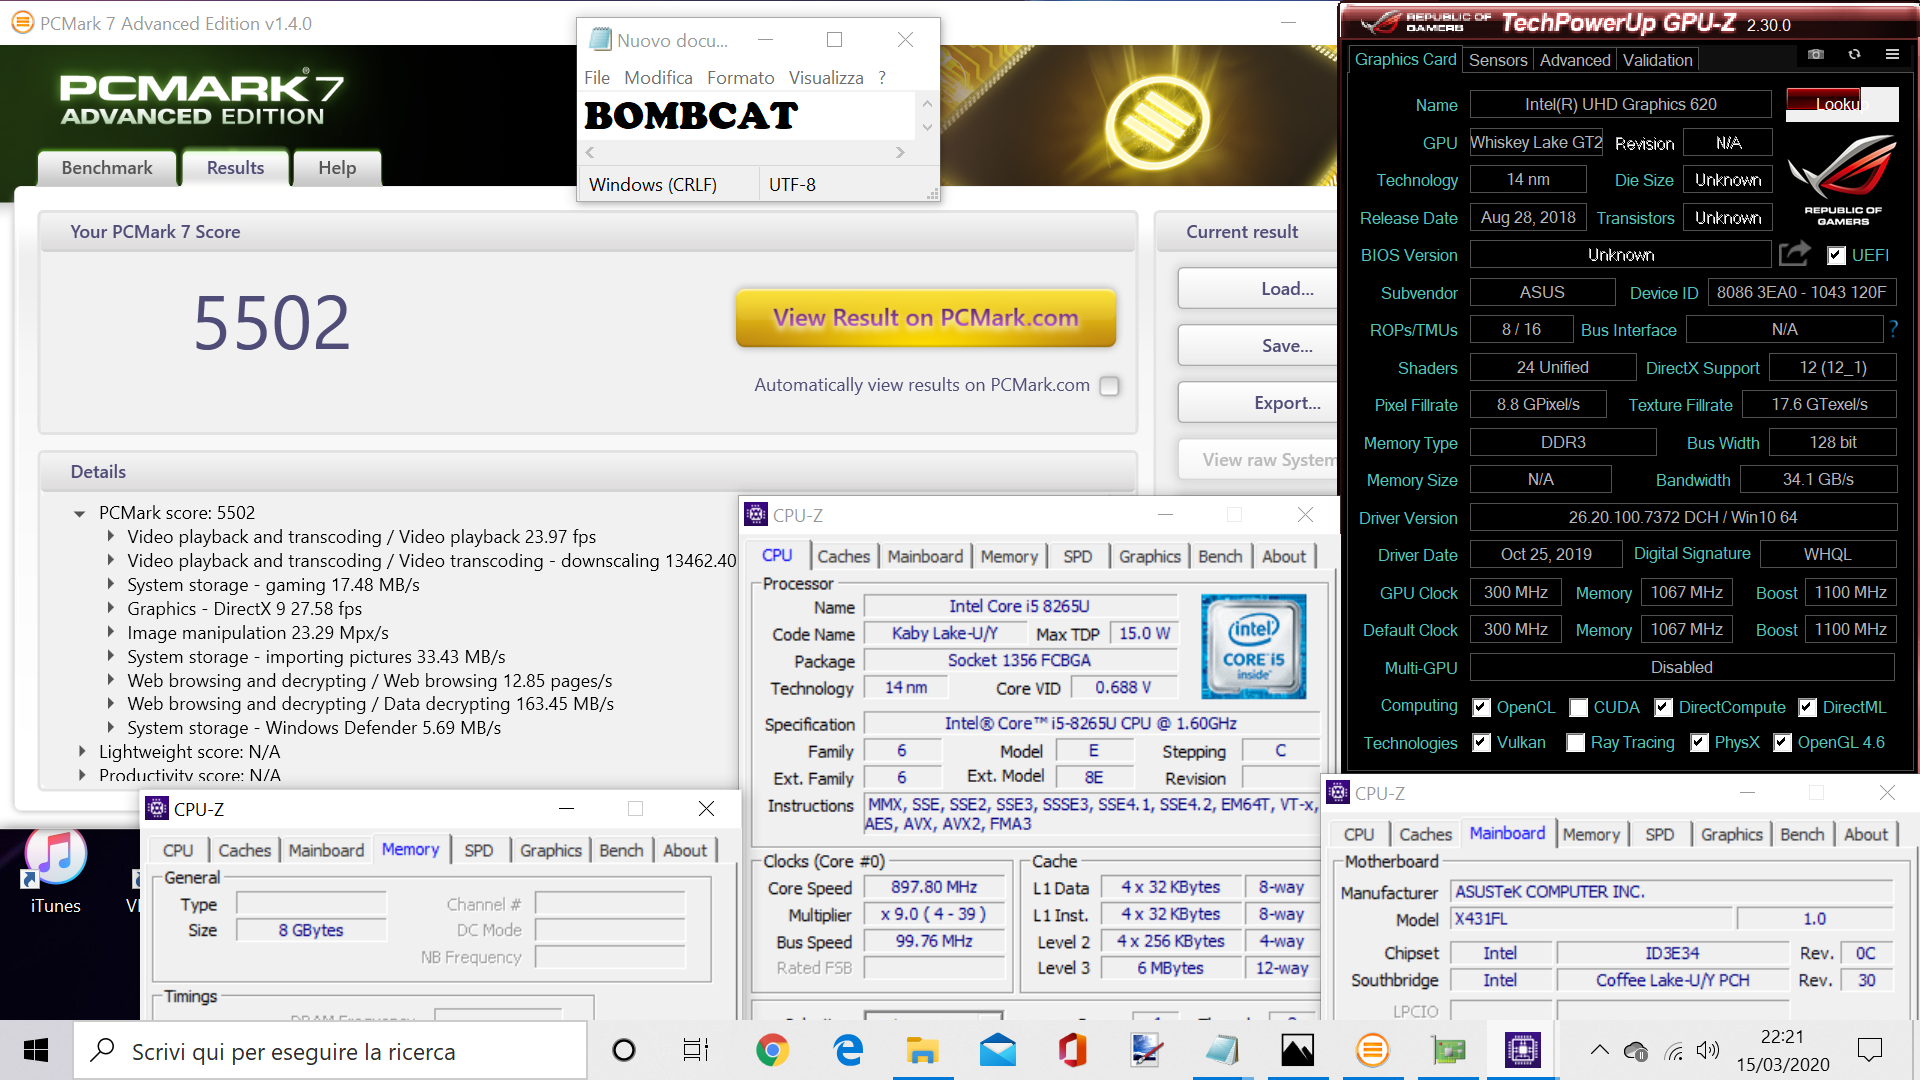Open the iTunes desktop shortcut
Image resolution: width=1920 pixels, height=1080 pixels.
tap(56, 871)
